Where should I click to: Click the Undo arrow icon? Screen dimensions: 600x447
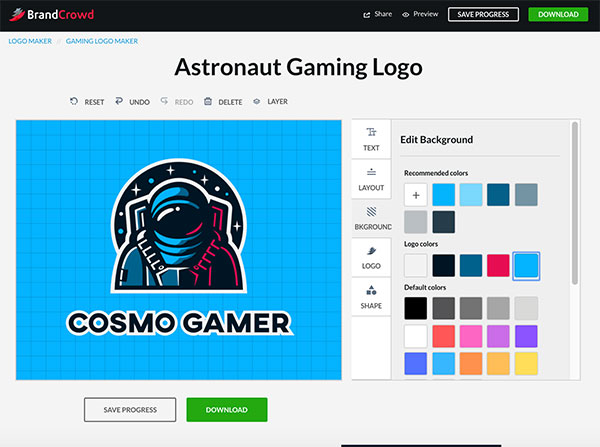click(119, 101)
